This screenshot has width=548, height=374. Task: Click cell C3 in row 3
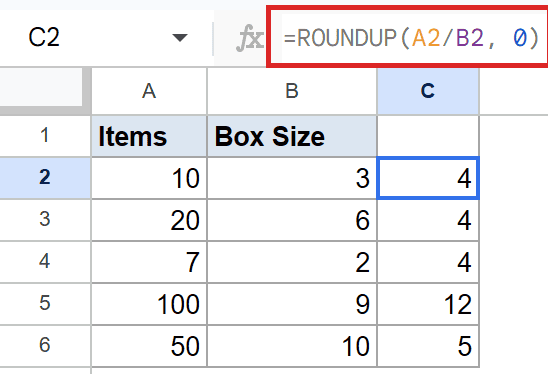pyautogui.click(x=428, y=220)
